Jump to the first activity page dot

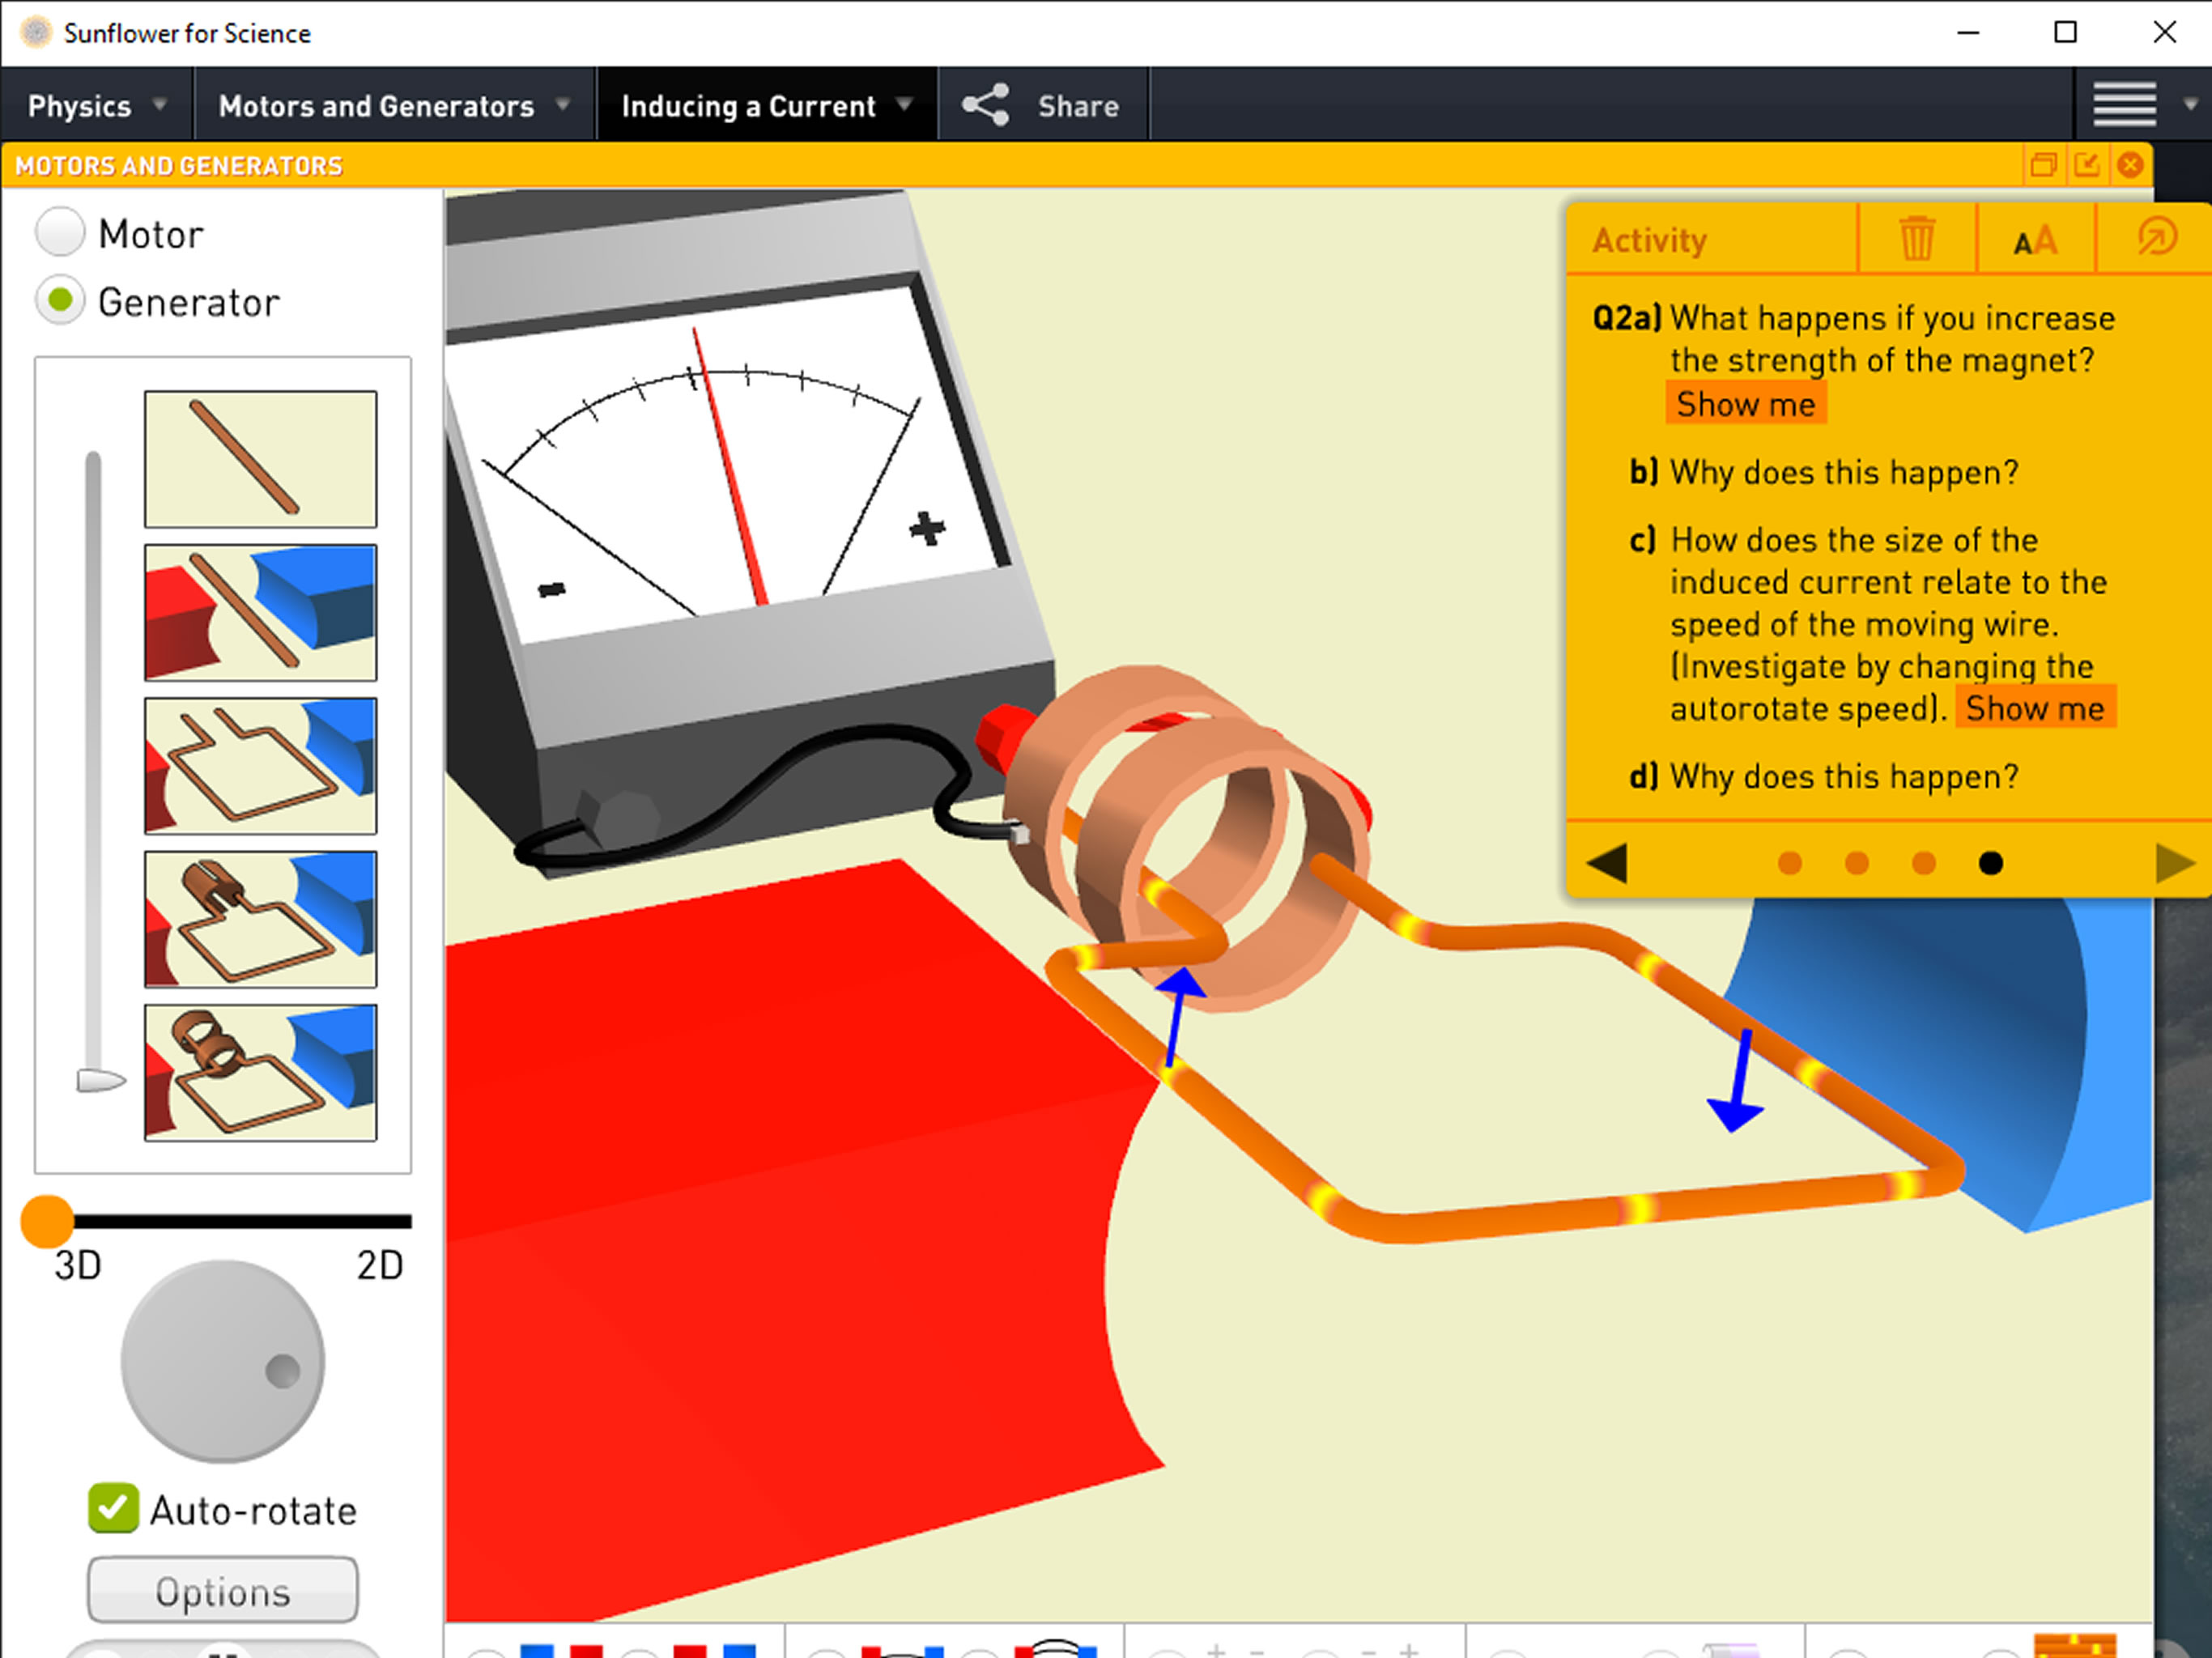coord(1790,864)
